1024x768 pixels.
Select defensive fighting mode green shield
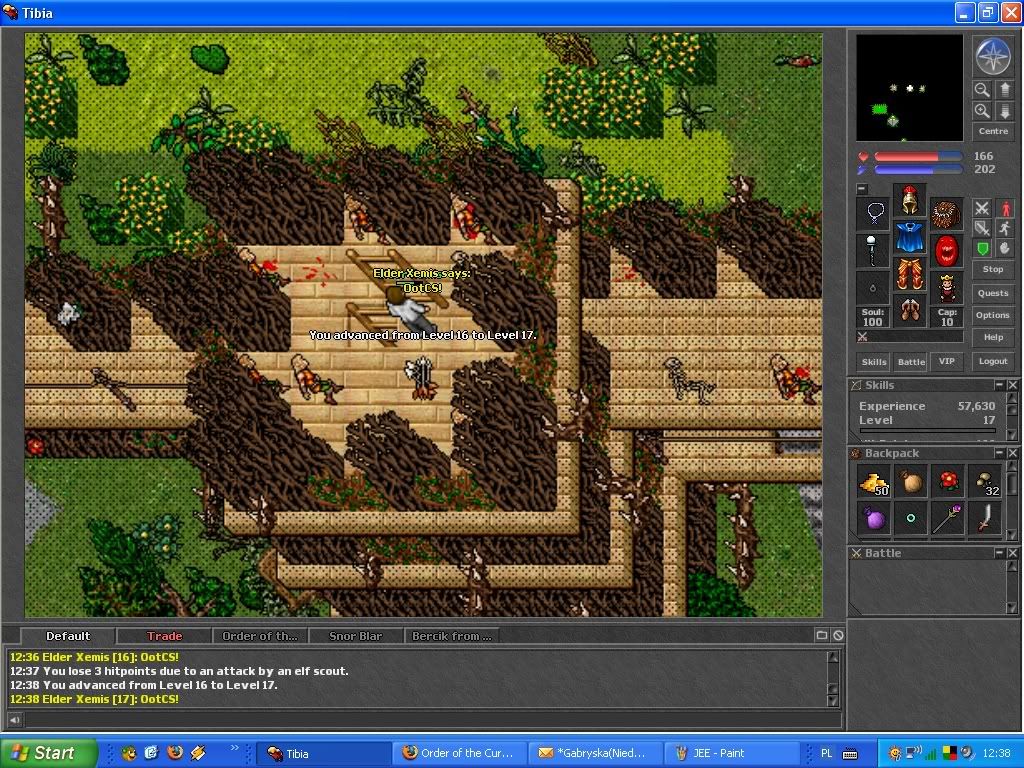click(x=982, y=249)
